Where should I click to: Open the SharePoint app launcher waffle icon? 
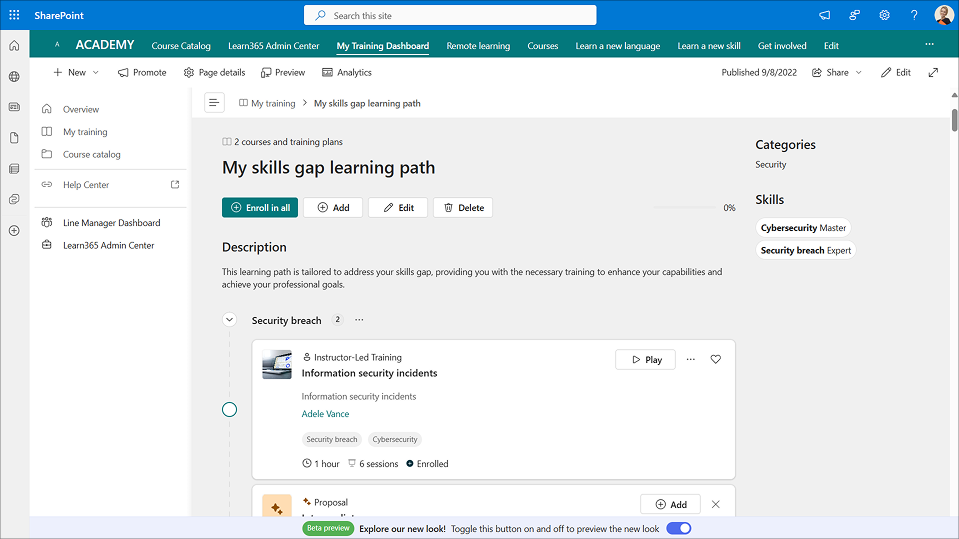click(x=14, y=15)
